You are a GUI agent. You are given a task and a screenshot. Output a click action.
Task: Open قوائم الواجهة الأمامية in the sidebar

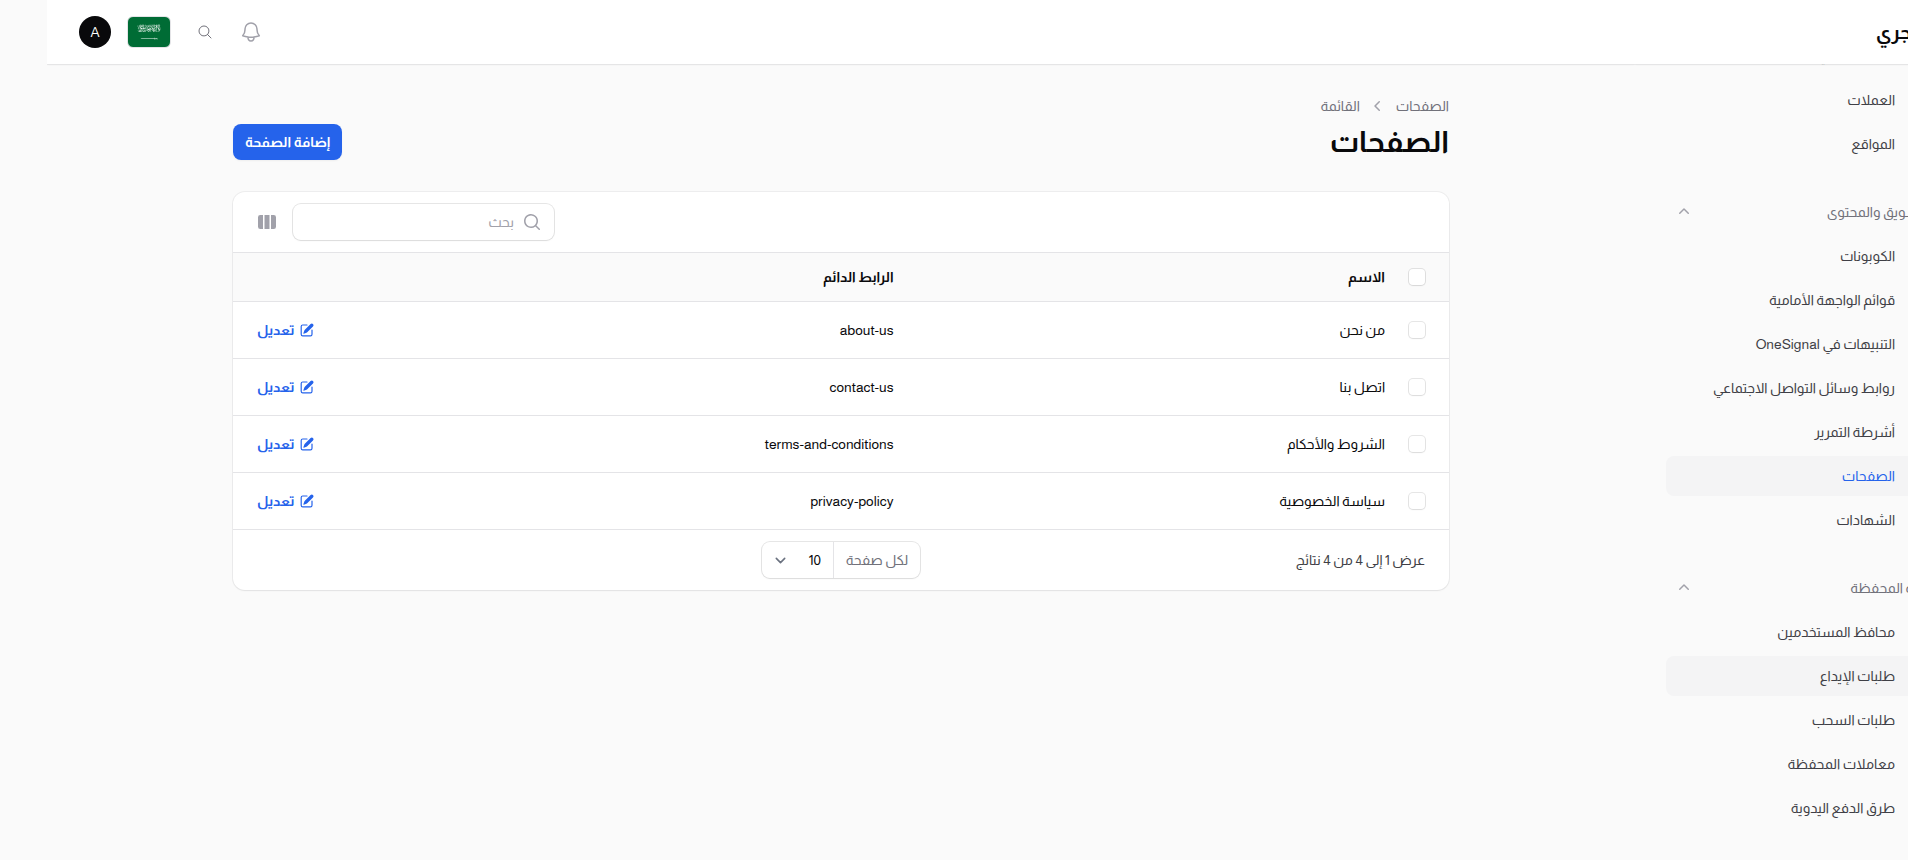pyautogui.click(x=1832, y=300)
